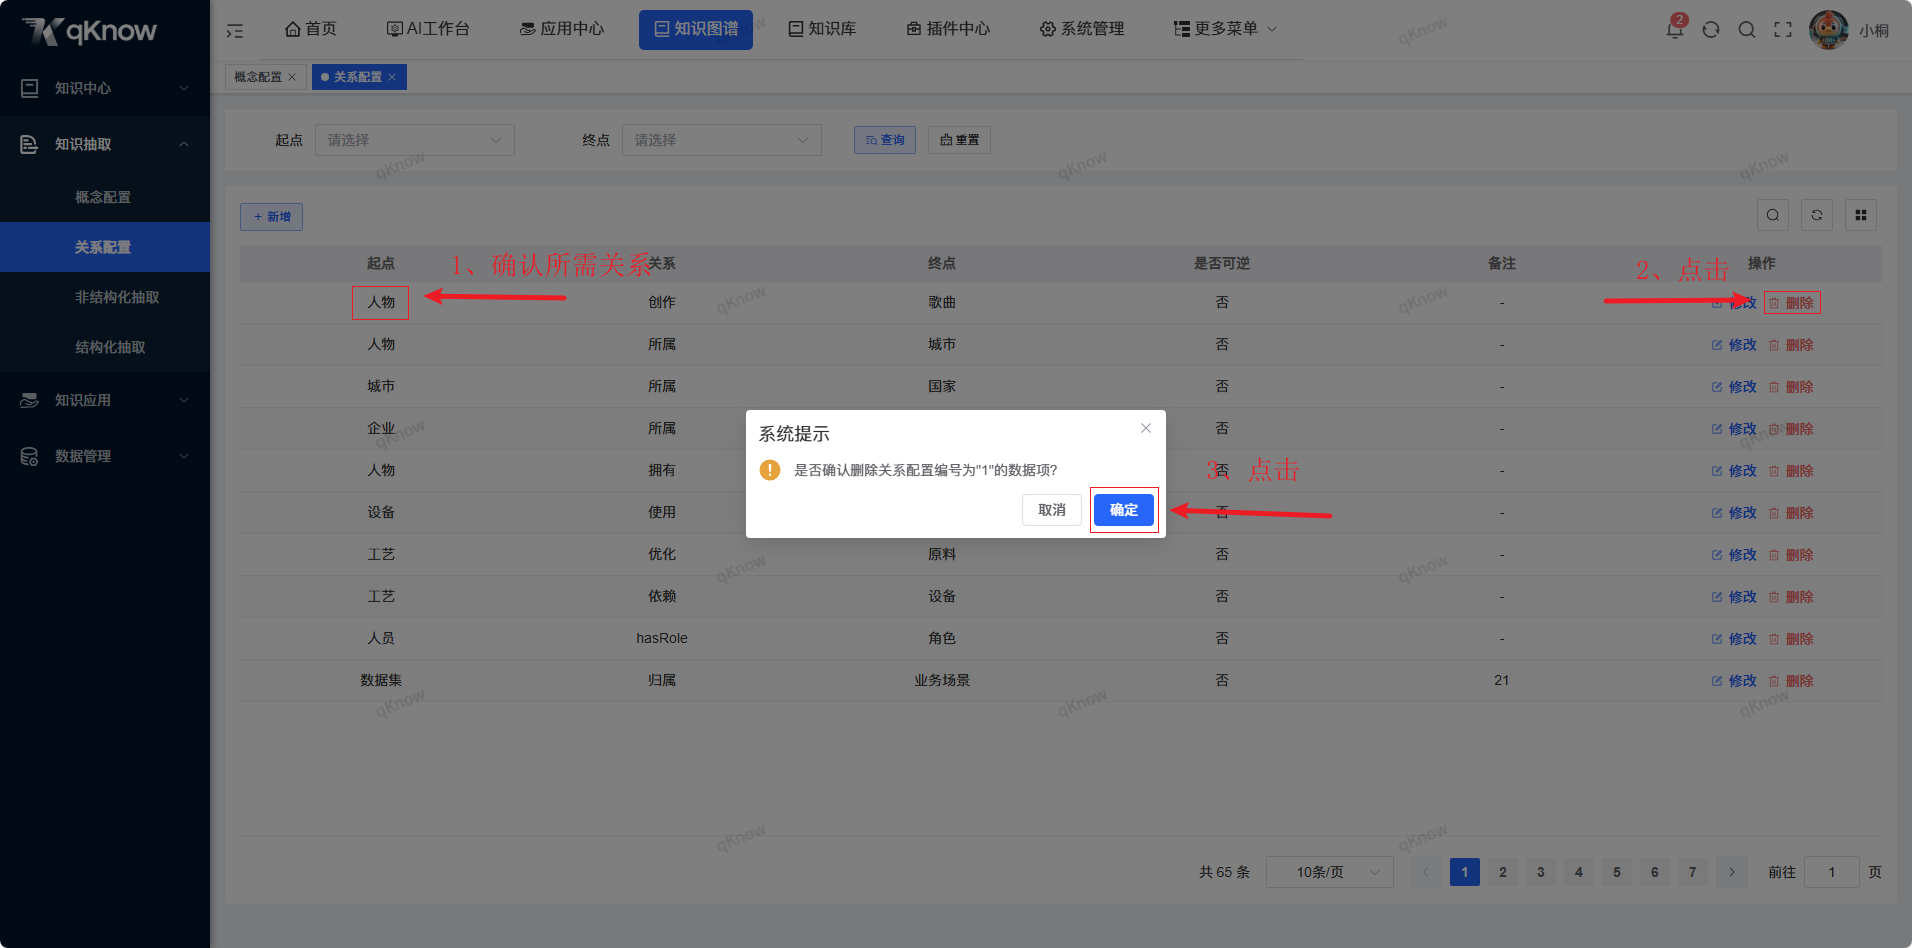Click hasRole relation cell

pyautogui.click(x=662, y=638)
